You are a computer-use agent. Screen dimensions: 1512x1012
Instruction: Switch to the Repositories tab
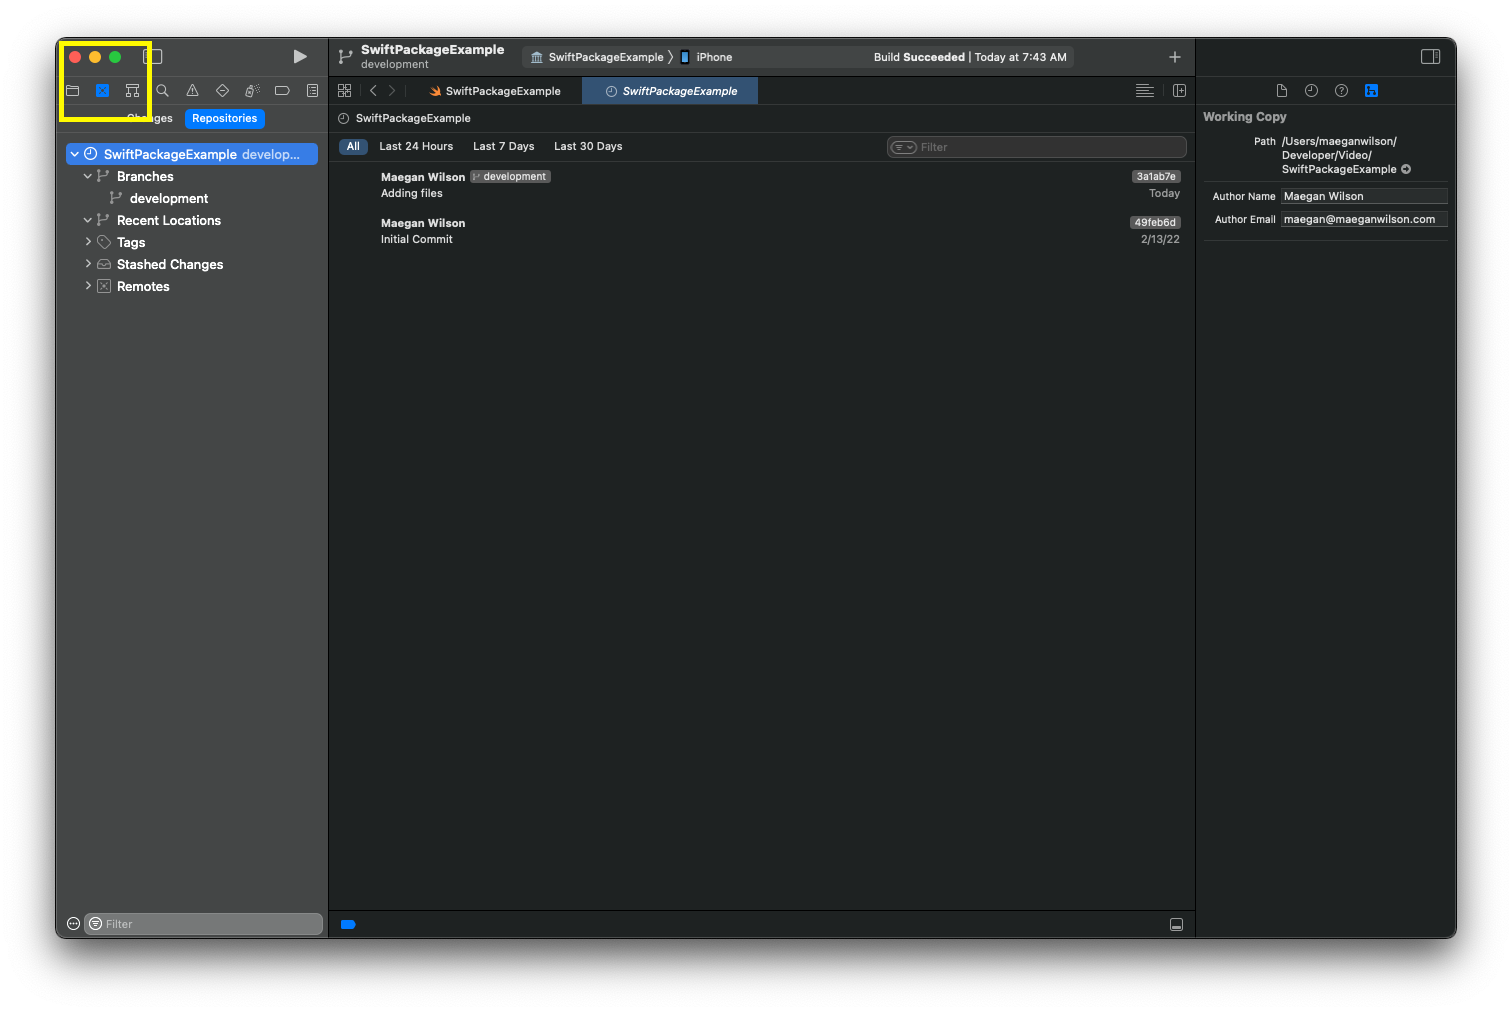click(x=225, y=118)
